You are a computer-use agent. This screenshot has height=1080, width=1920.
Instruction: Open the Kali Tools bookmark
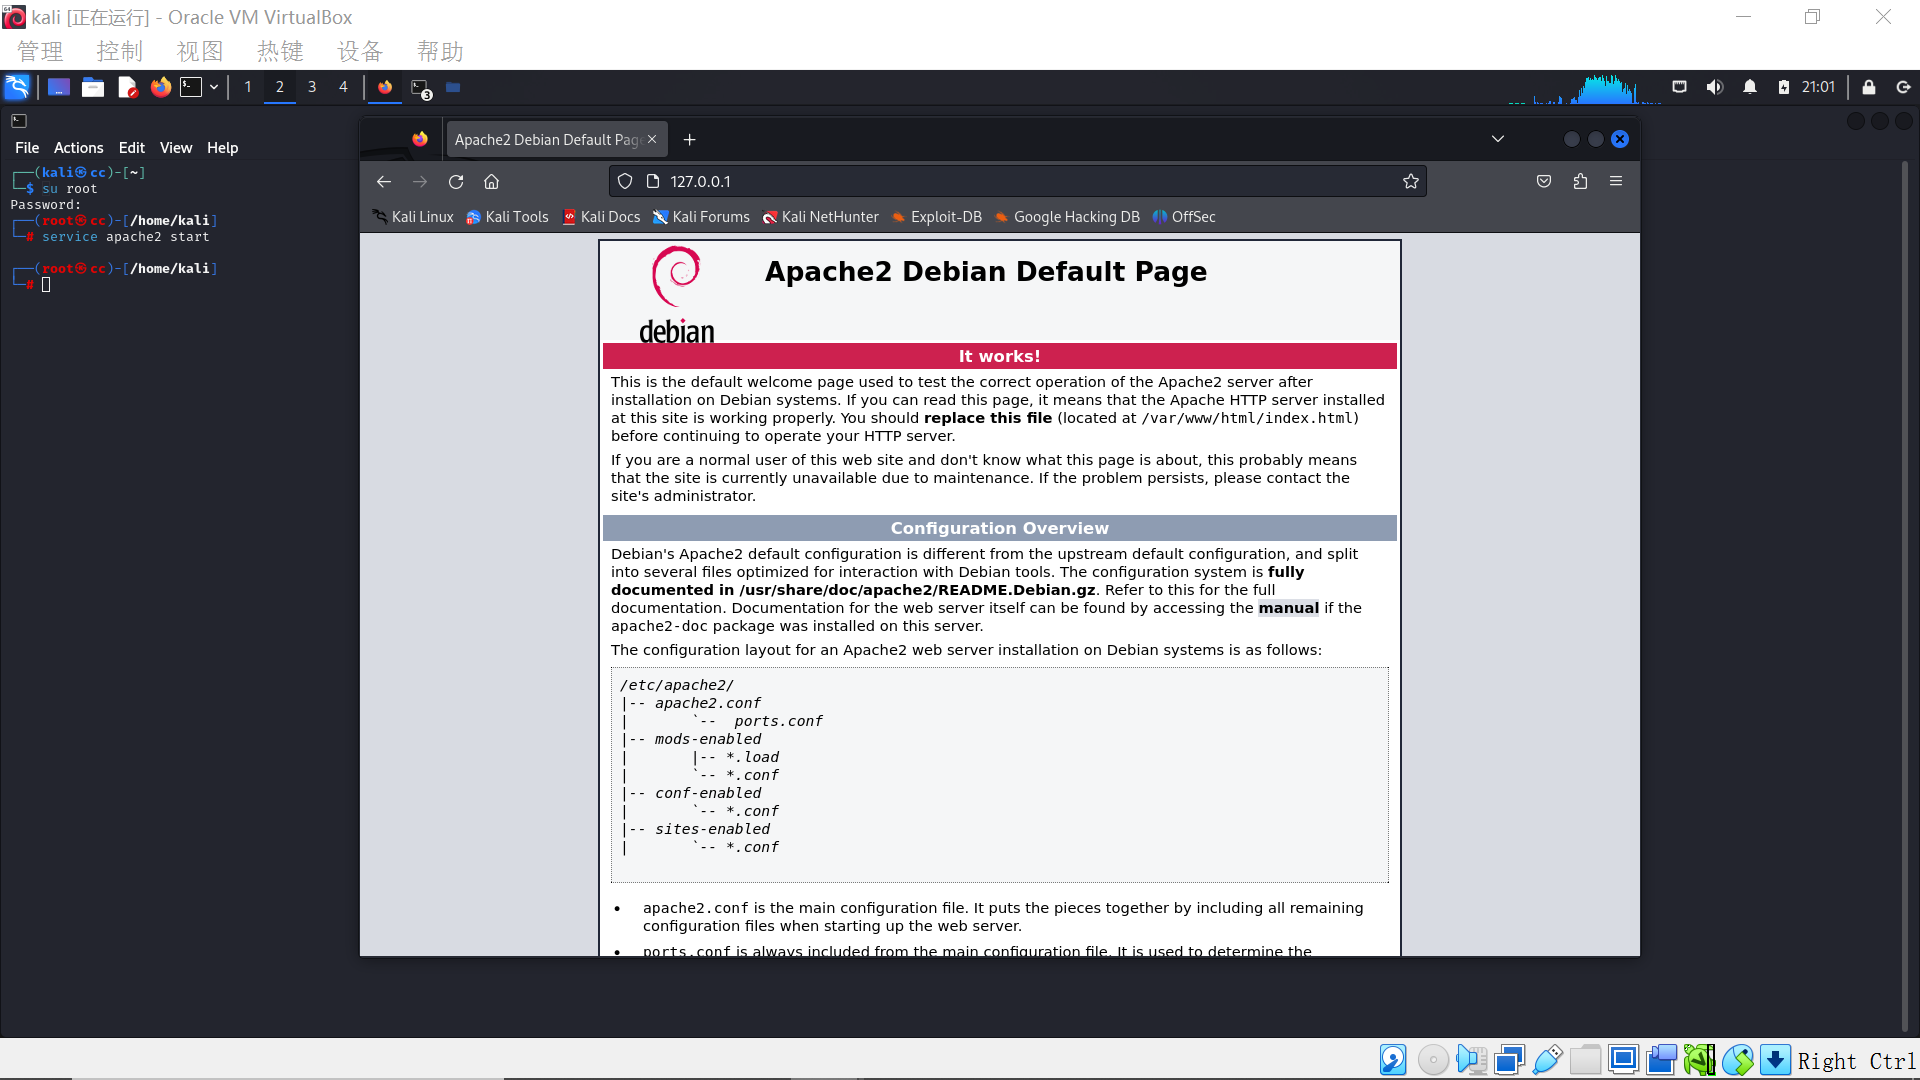pyautogui.click(x=507, y=217)
